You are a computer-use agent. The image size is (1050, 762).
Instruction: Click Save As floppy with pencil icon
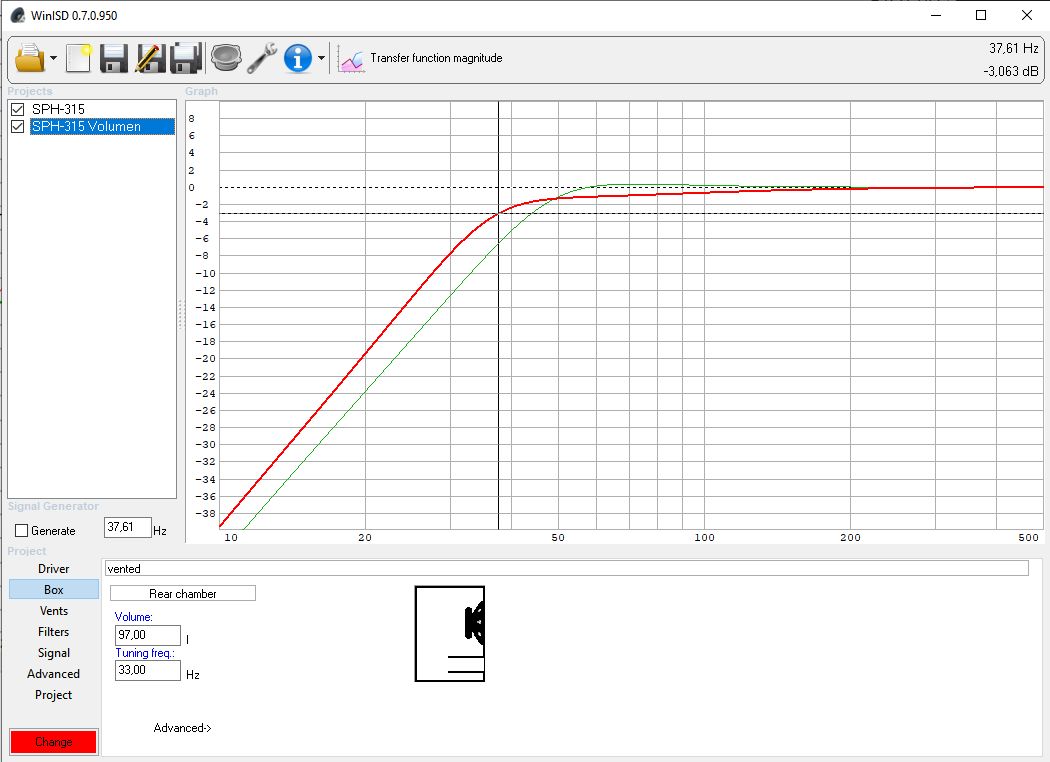point(149,58)
